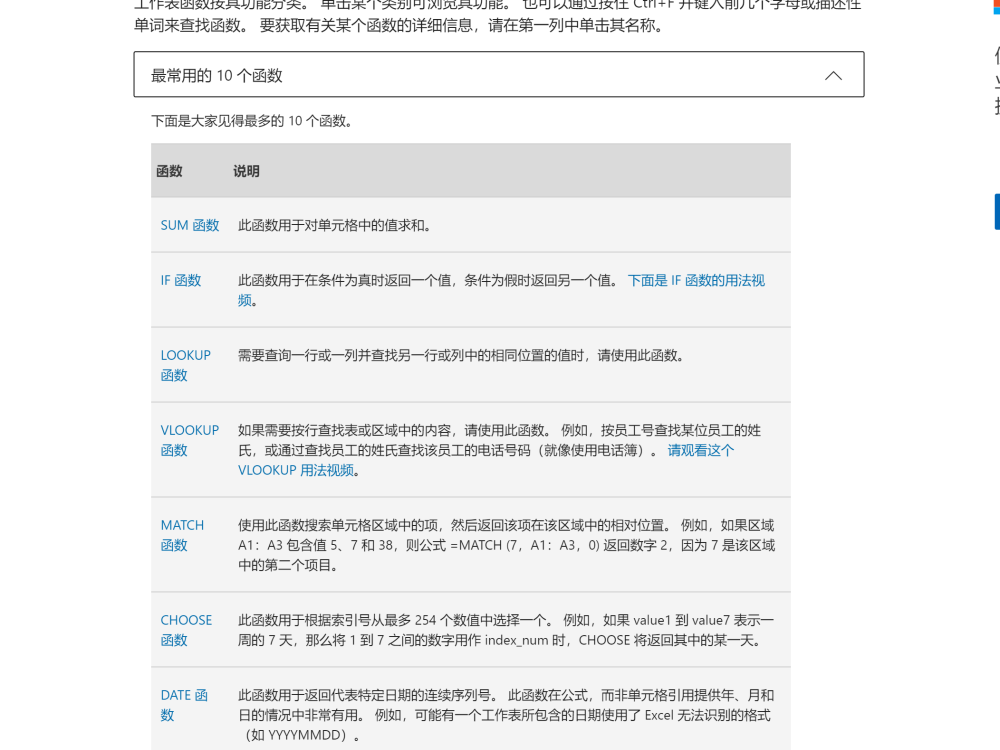Viewport: 1000px width, 750px height.
Task: Open the LOOKUP 函数 link
Action: (x=186, y=365)
